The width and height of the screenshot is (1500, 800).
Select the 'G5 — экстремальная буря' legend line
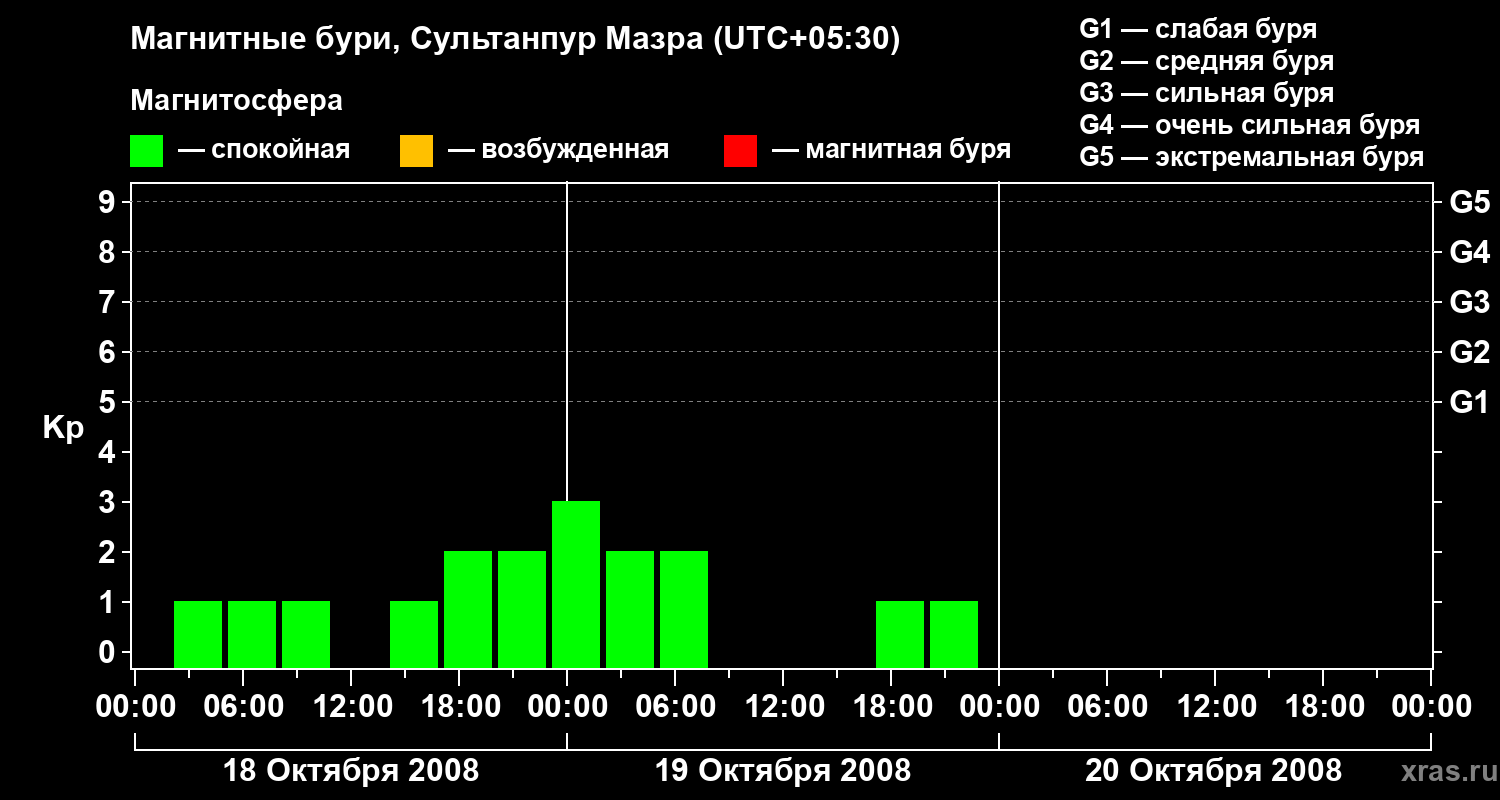[1251, 157]
